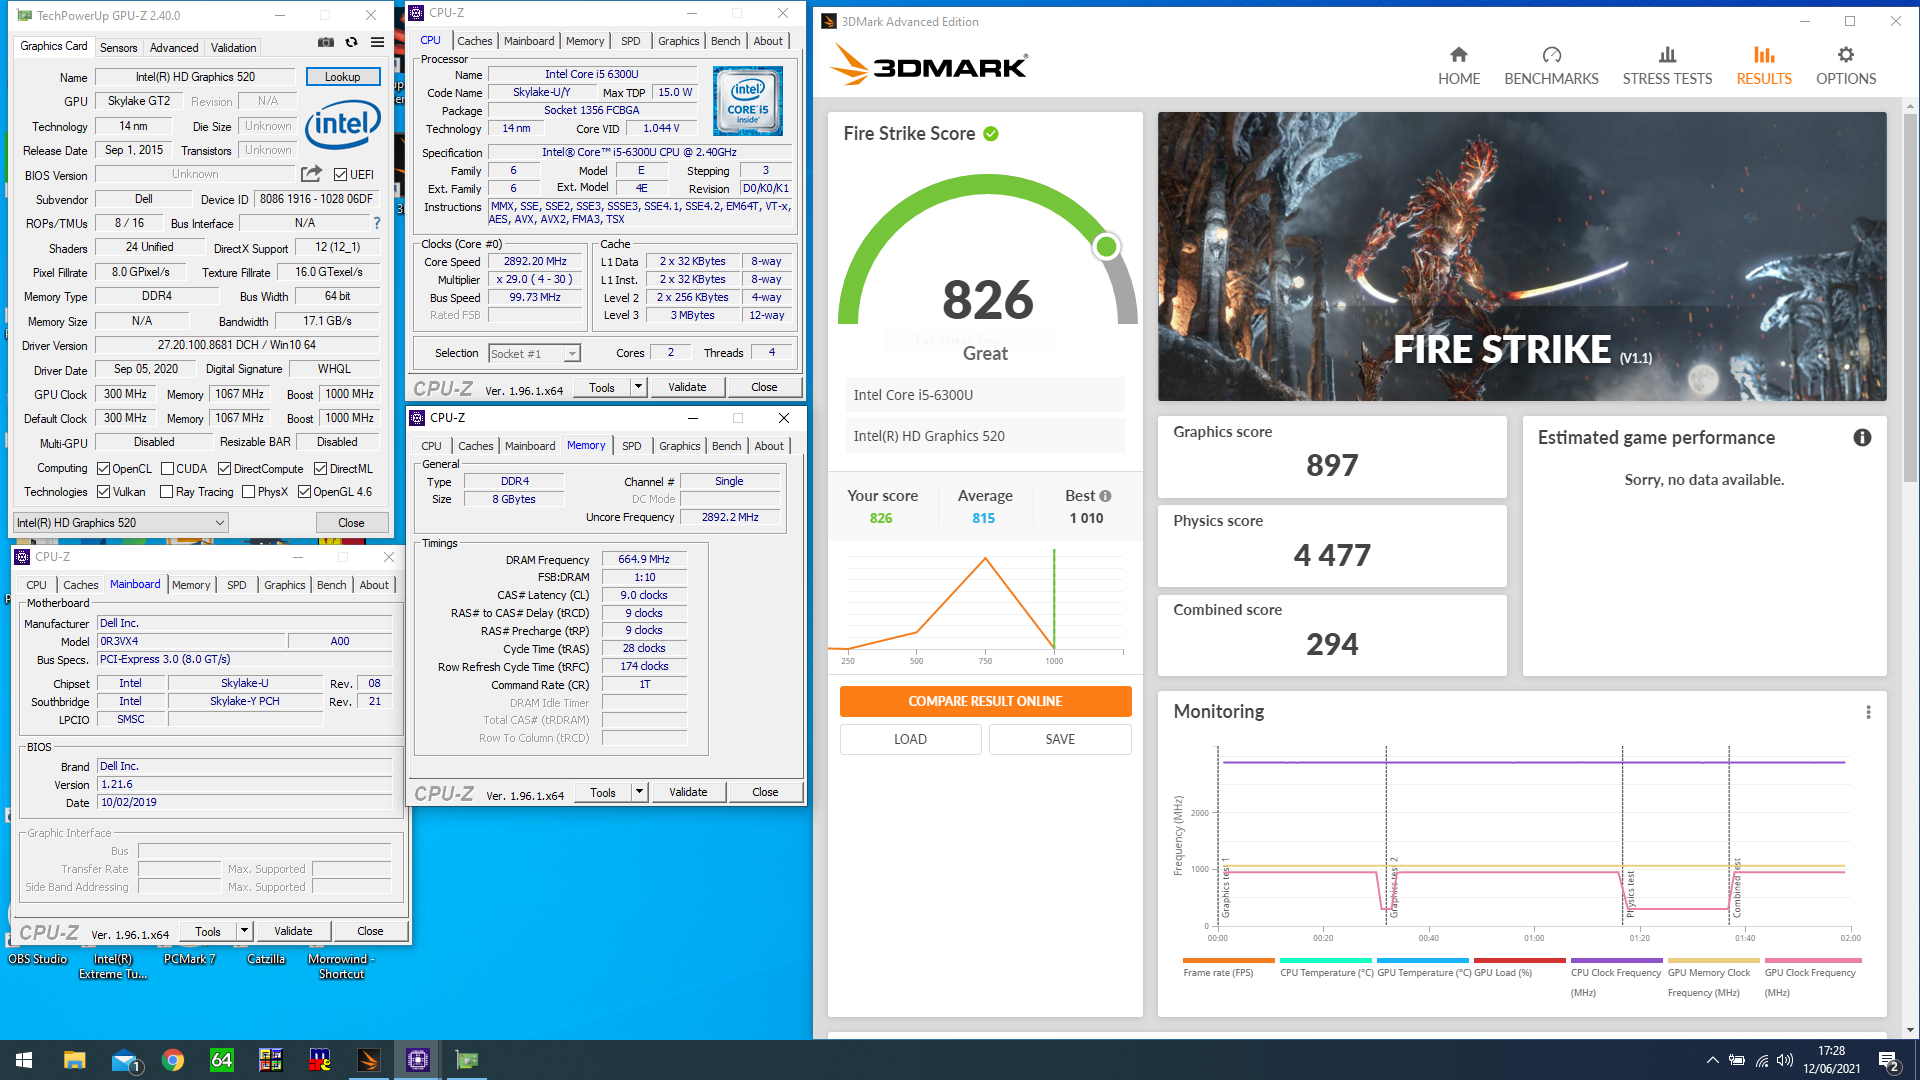Toggle the Vulkan checkbox
Viewport: 1920px width, 1080px height.
click(x=103, y=492)
